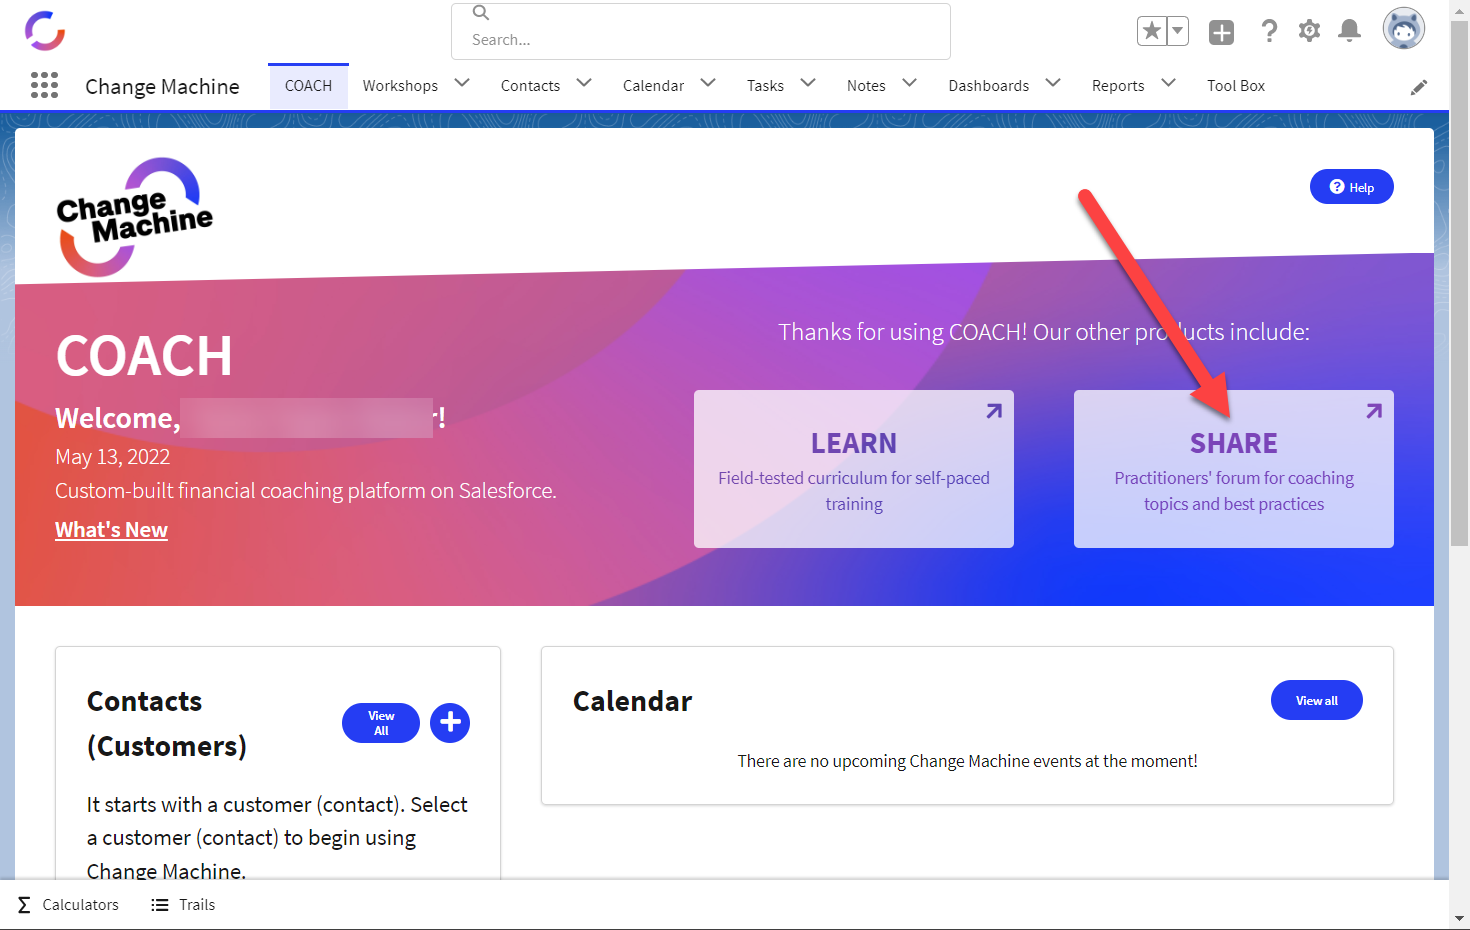The height and width of the screenshot is (930, 1470).
Task: Expand the Workshops tab chevron
Action: [x=462, y=83]
